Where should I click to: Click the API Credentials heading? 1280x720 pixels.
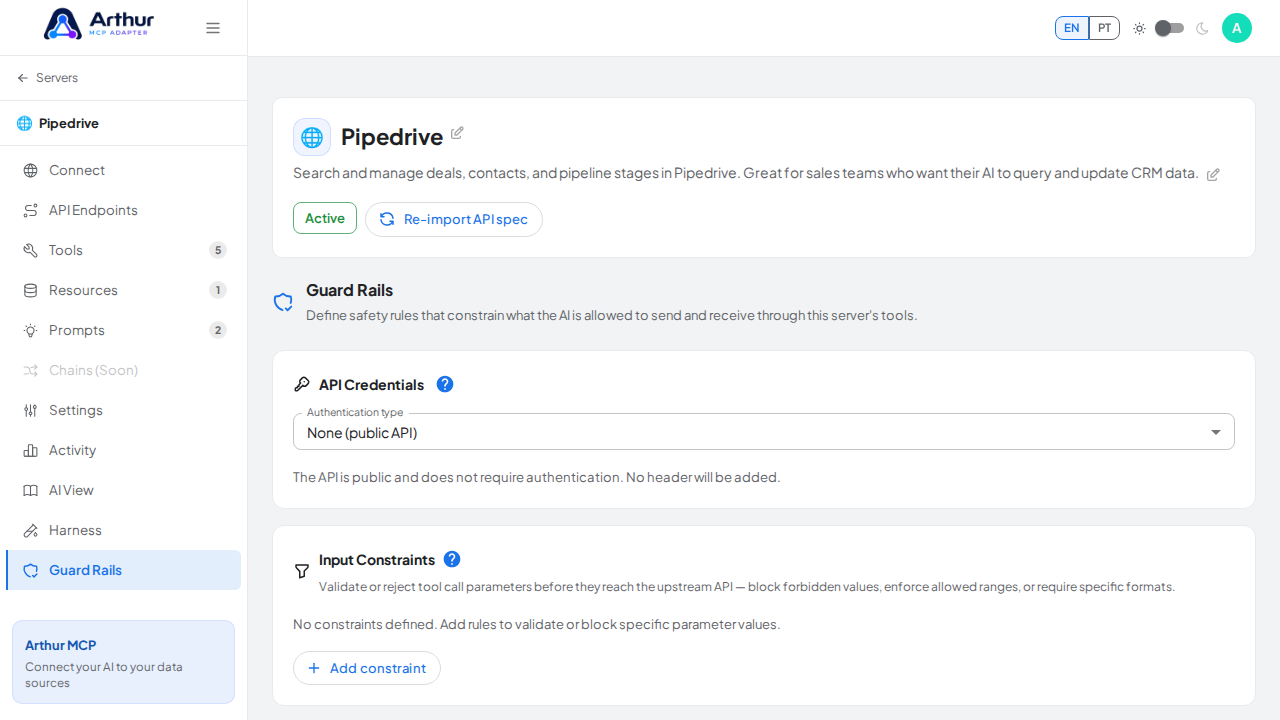point(372,385)
